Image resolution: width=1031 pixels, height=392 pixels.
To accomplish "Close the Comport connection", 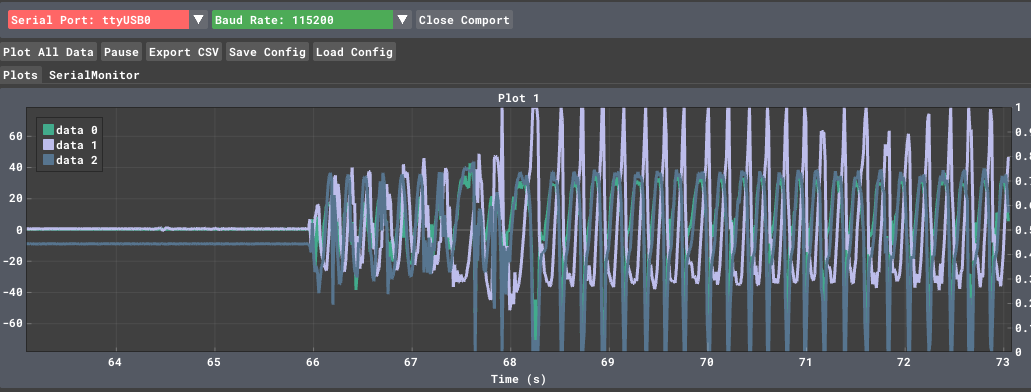I will click(464, 20).
